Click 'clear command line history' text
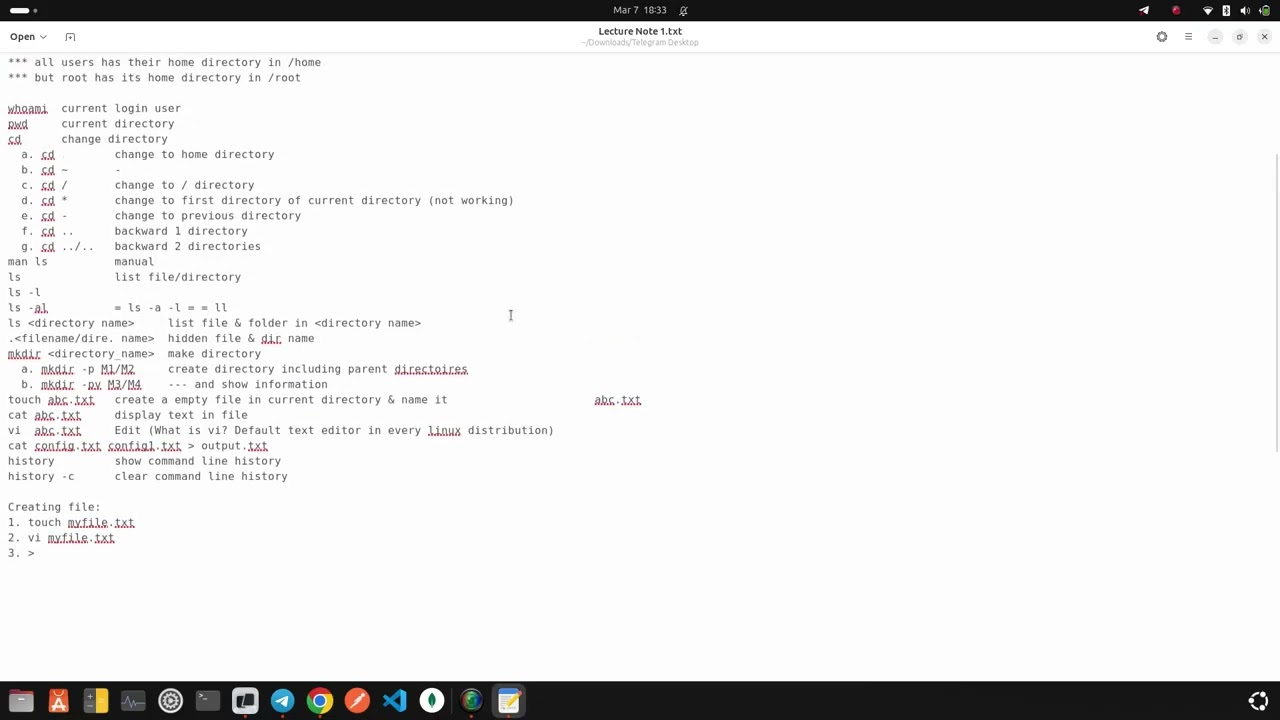This screenshot has height=720, width=1280. click(x=201, y=476)
